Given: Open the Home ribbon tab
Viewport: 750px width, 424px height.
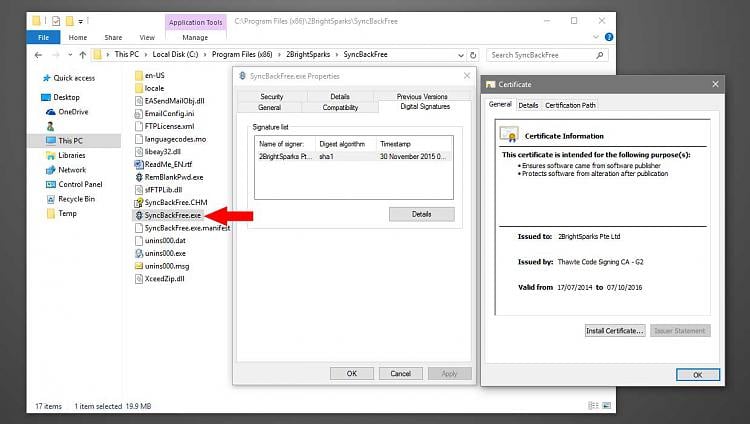Looking at the screenshot, I should point(77,37).
